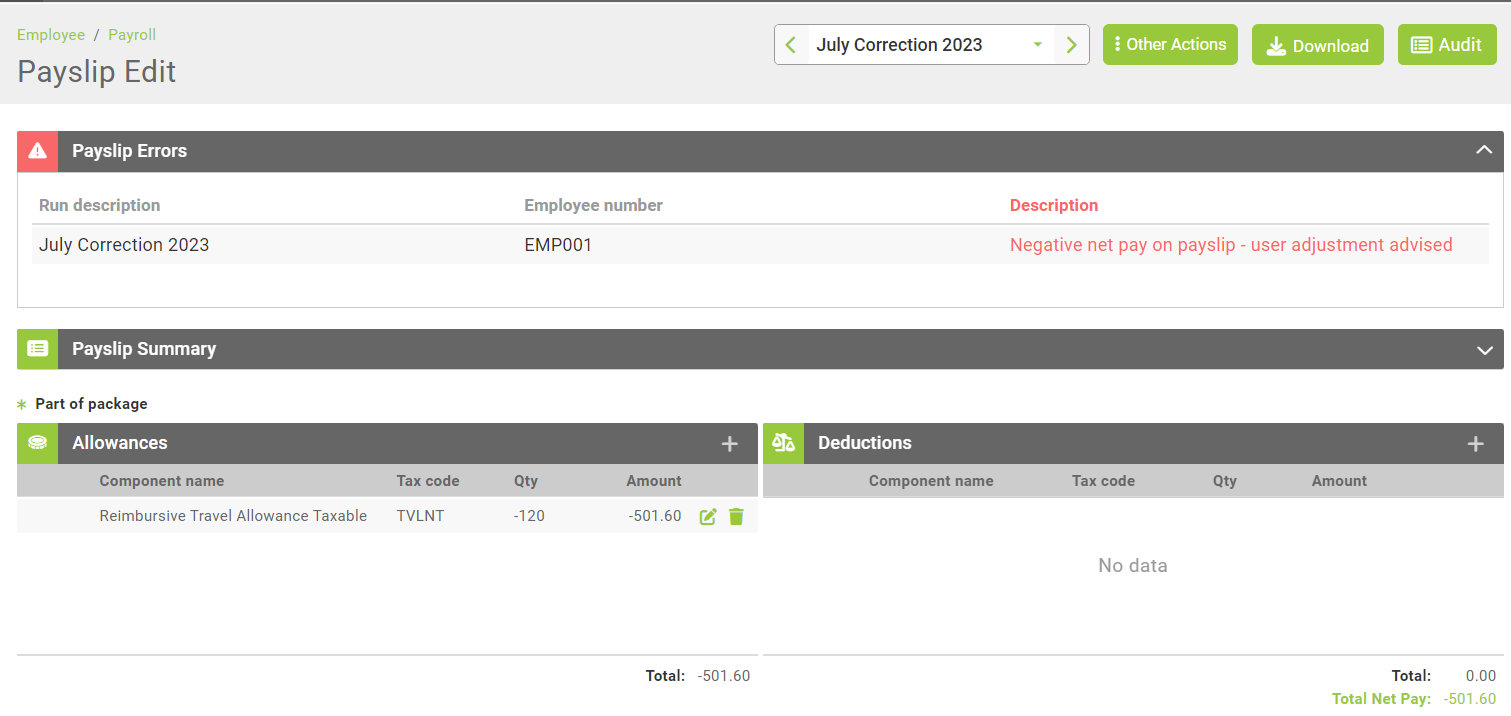The height and width of the screenshot is (716, 1511).
Task: Open the Other Actions menu
Action: pyautogui.click(x=1170, y=45)
